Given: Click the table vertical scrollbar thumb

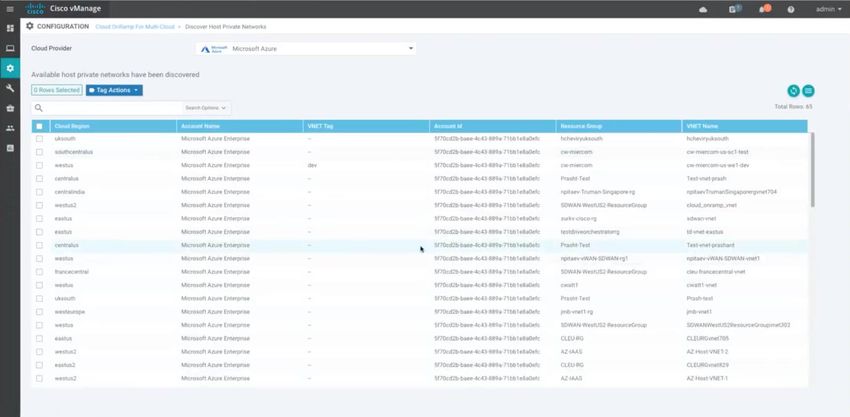Looking at the screenshot, I should click(x=812, y=169).
